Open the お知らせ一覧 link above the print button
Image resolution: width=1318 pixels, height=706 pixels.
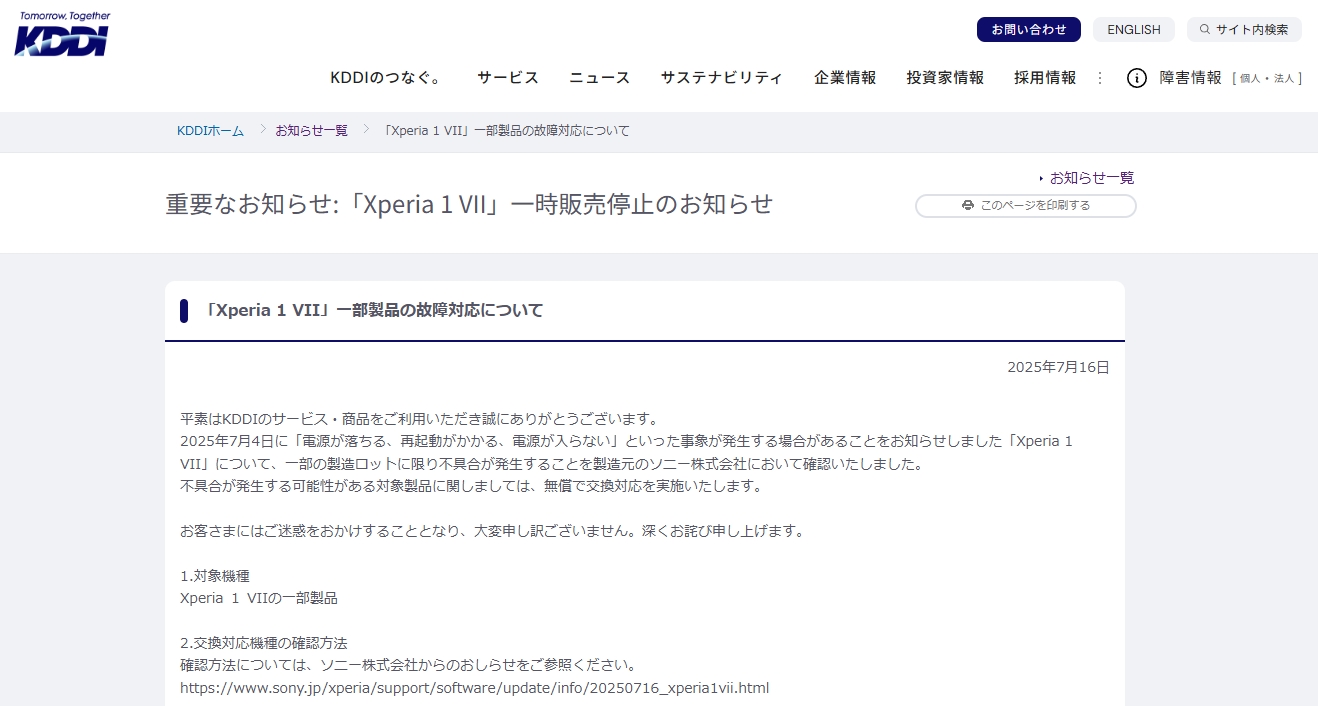(1092, 178)
